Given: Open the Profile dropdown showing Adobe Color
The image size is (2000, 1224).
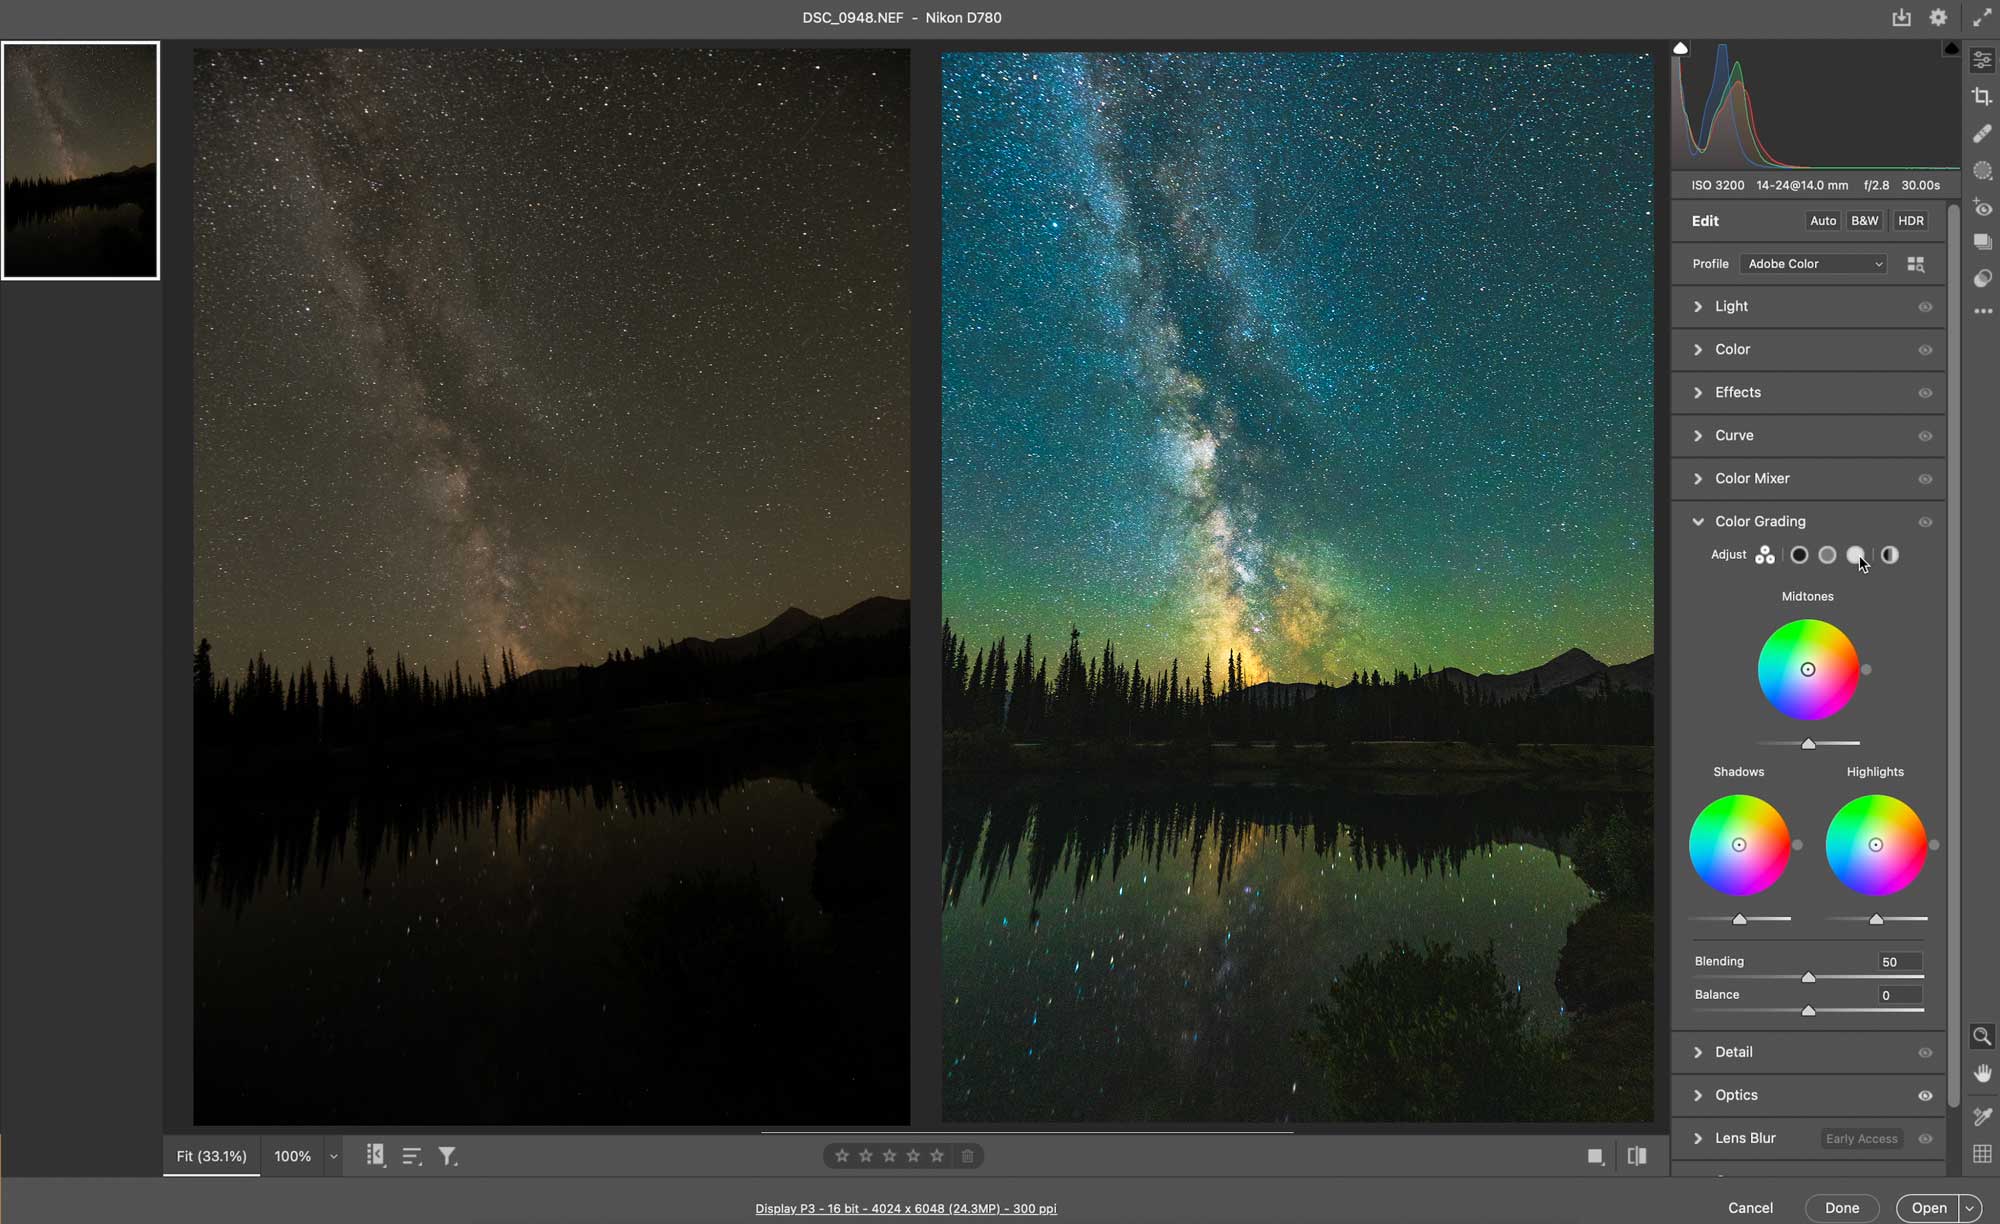Looking at the screenshot, I should [1812, 263].
